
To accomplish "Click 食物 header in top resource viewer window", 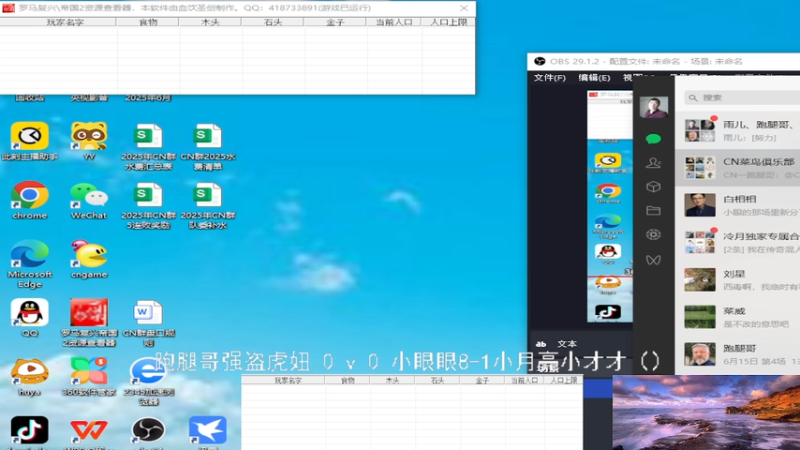I will tap(148, 22).
